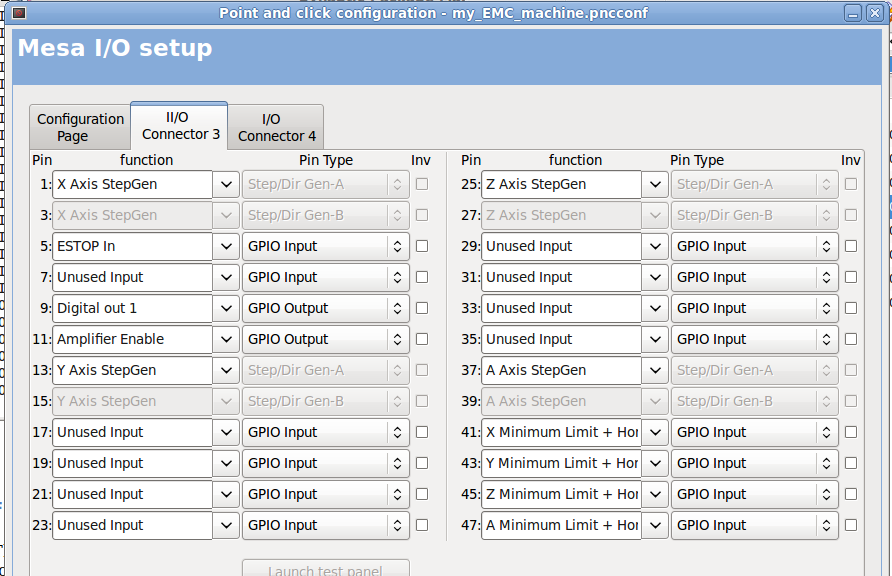Click the Digital out 1 function field

pyautogui.click(x=132, y=308)
